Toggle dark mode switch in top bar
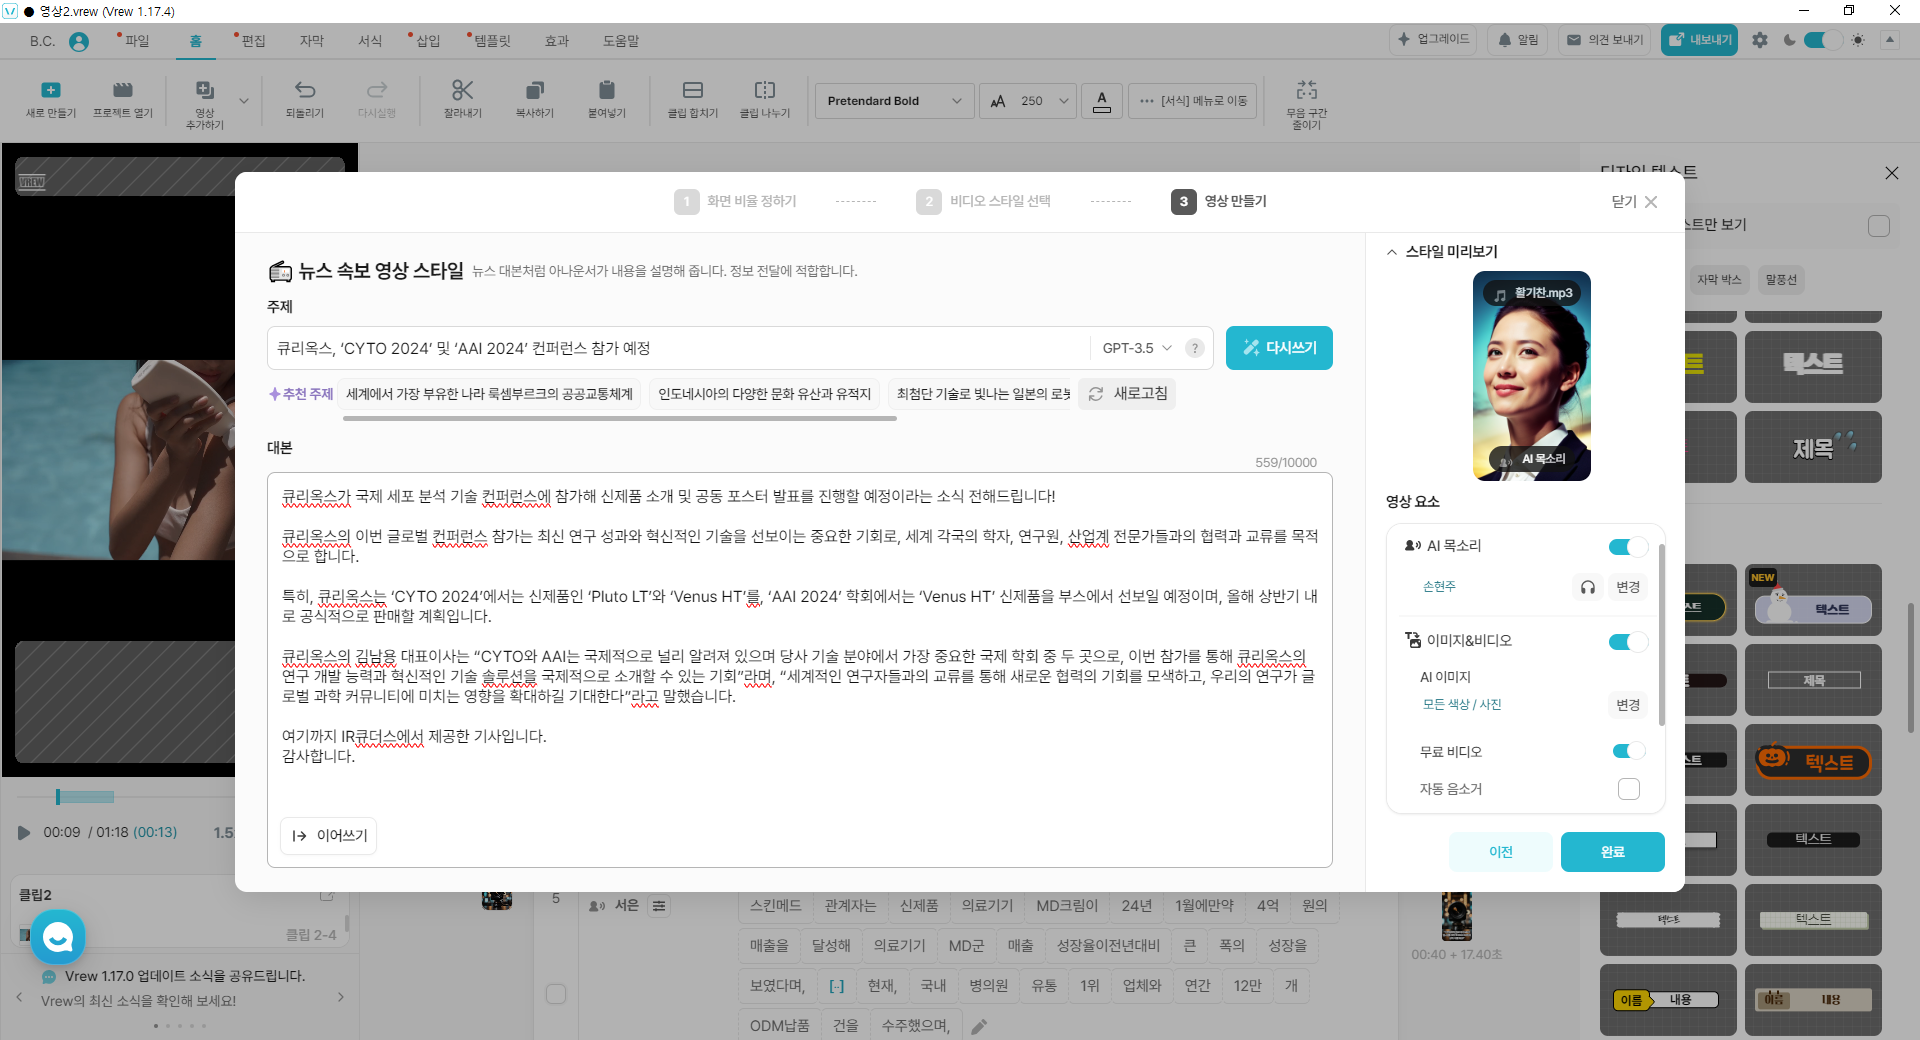 coord(1822,40)
